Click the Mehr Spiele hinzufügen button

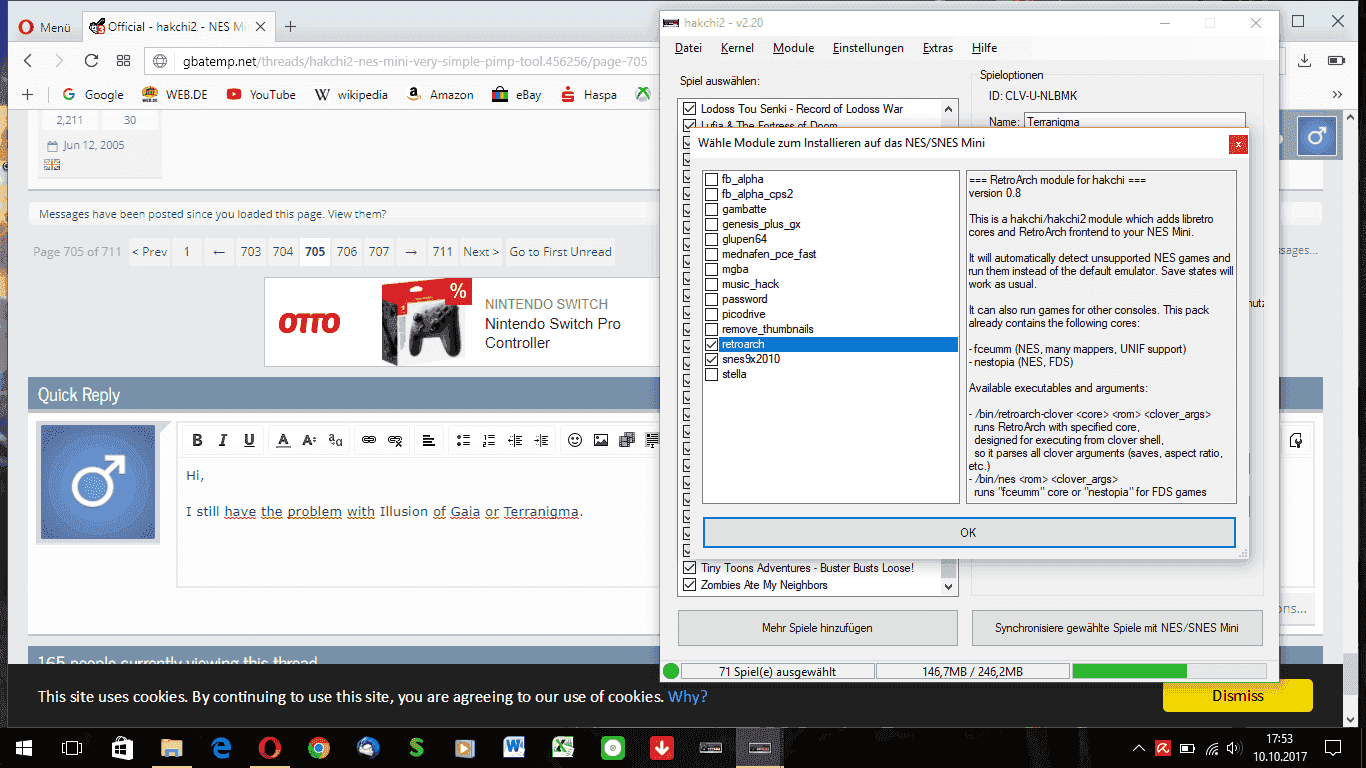pos(817,628)
